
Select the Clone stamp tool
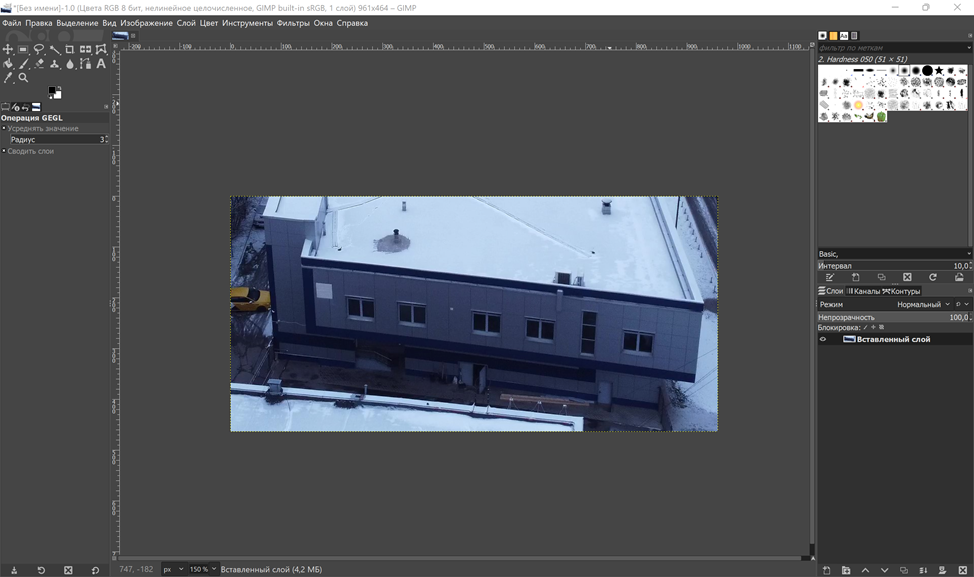55,64
